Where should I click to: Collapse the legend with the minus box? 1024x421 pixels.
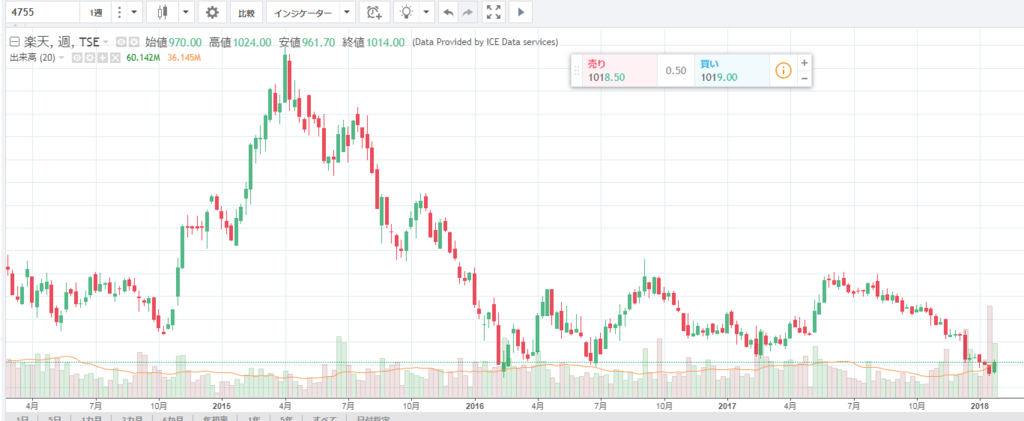(x=14, y=42)
